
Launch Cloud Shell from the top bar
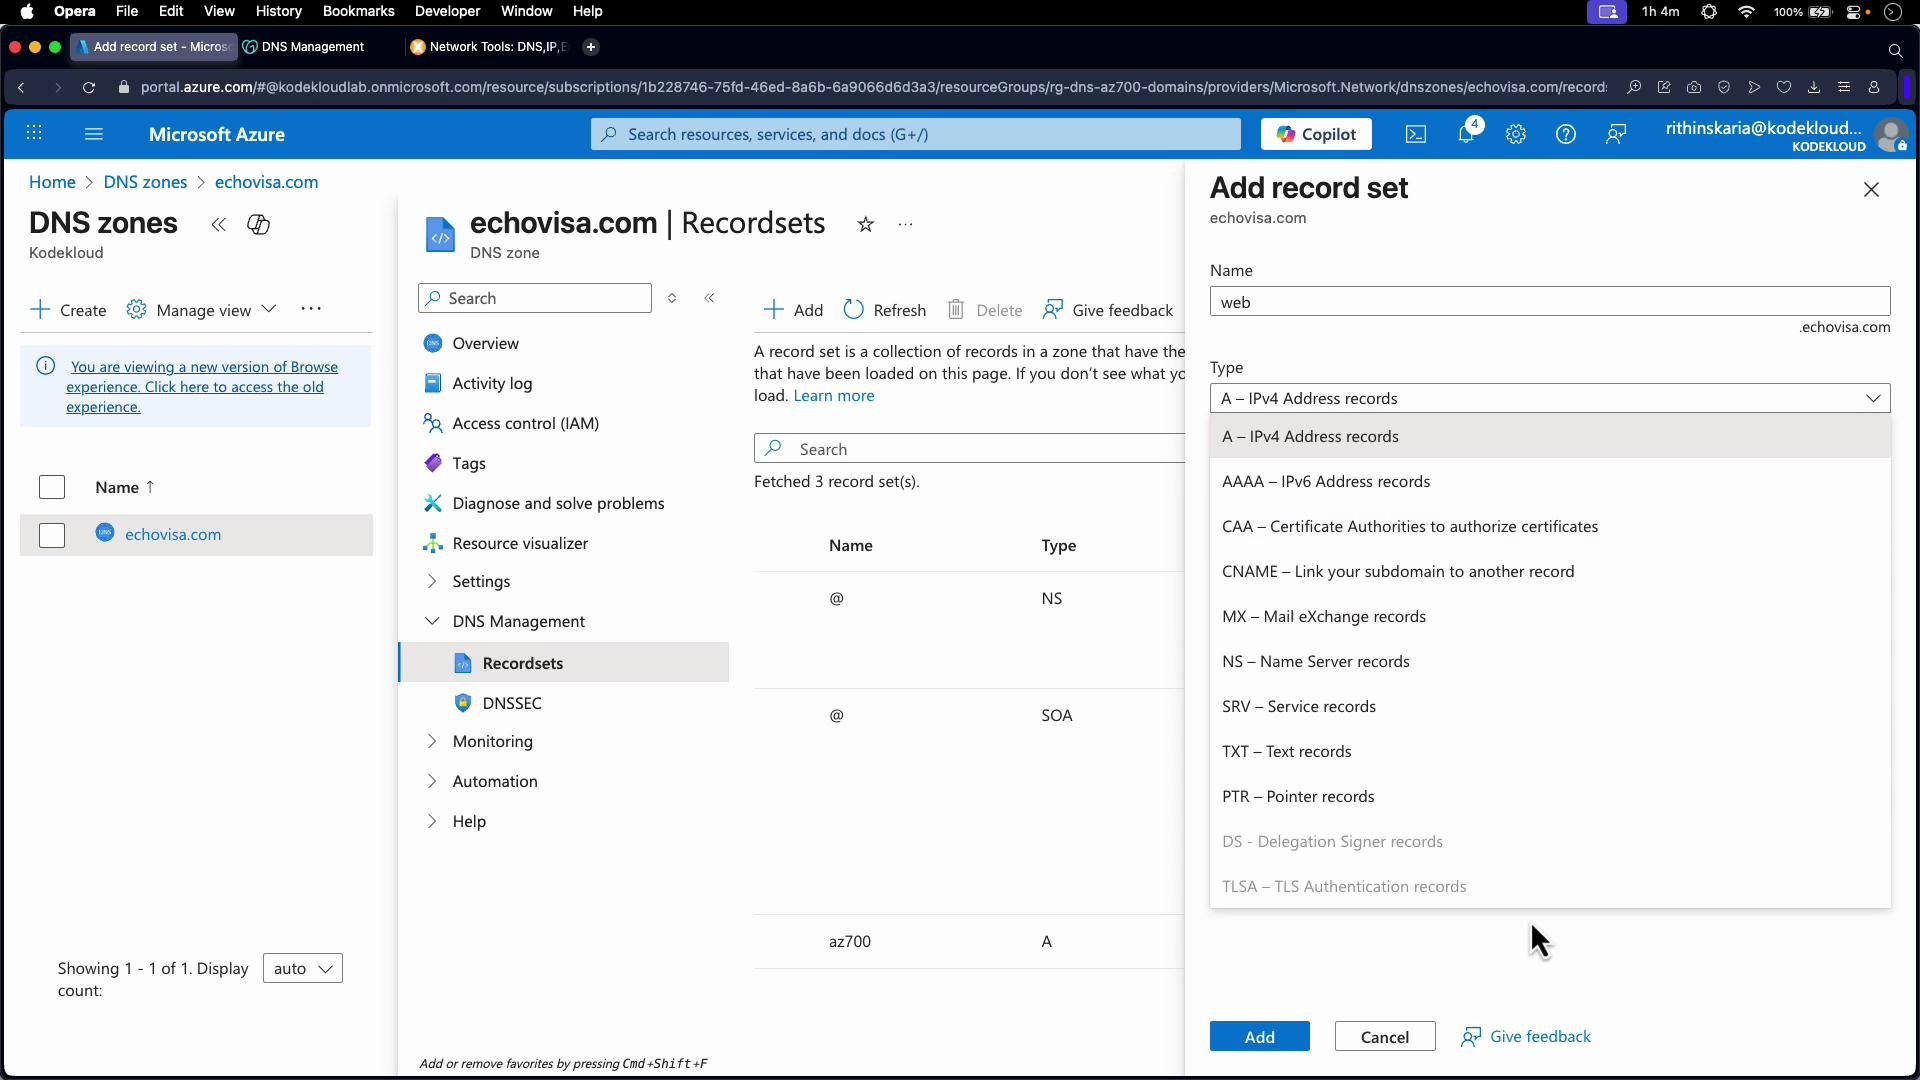1416,134
